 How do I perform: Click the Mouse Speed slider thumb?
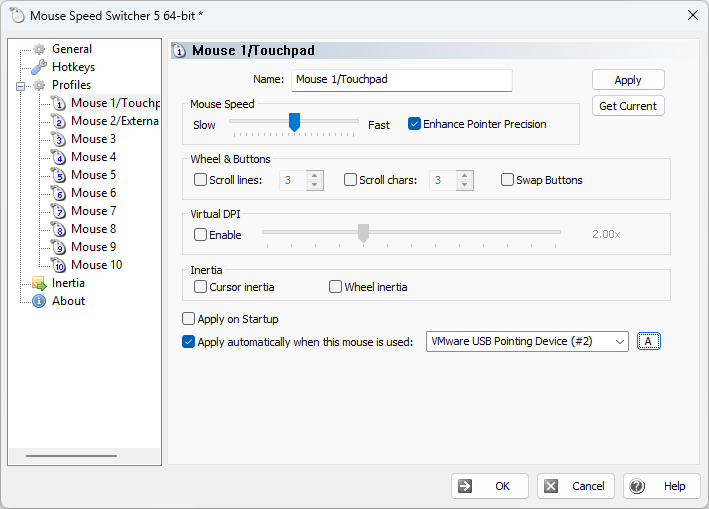coord(294,123)
